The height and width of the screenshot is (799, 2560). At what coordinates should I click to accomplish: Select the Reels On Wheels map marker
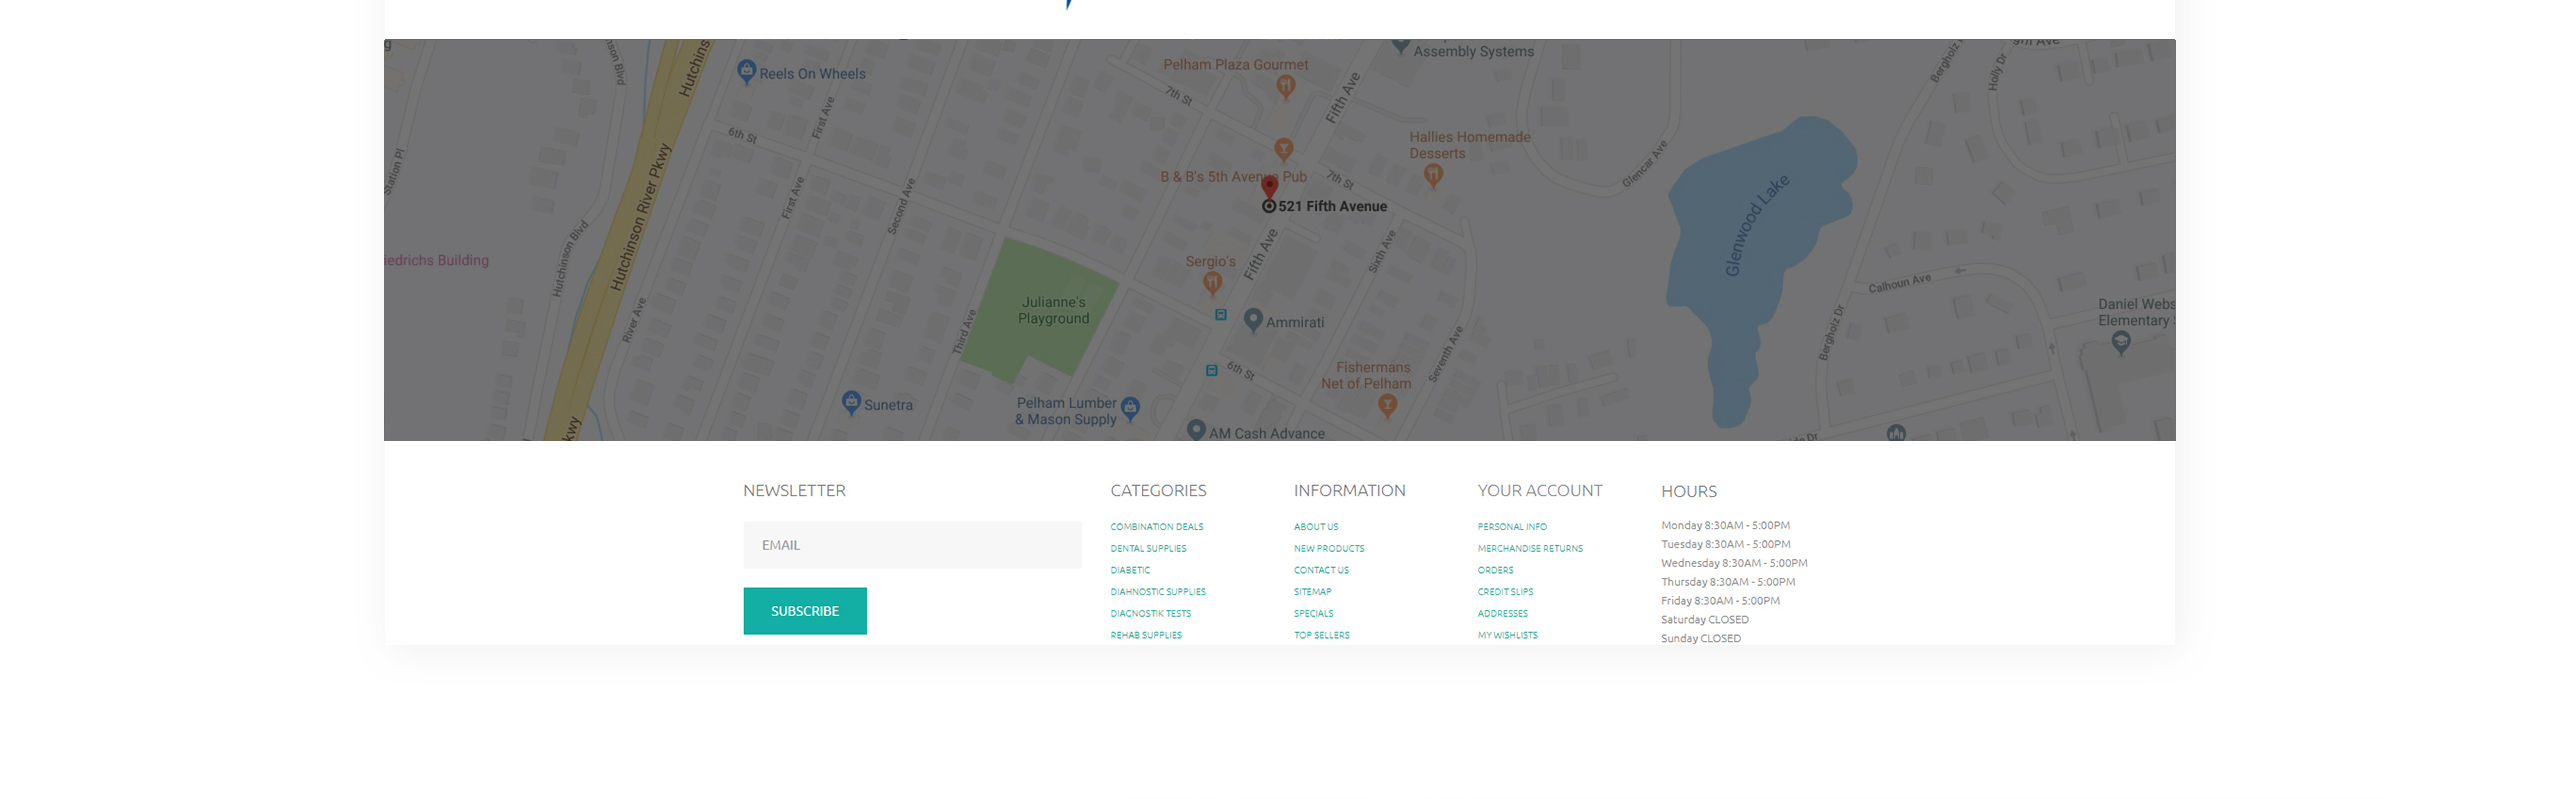746,71
